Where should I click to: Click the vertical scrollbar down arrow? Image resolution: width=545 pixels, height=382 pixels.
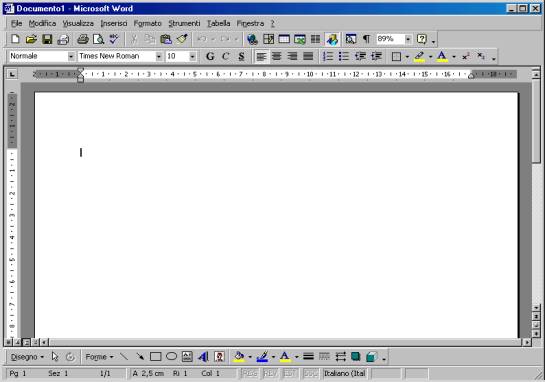pos(536,308)
